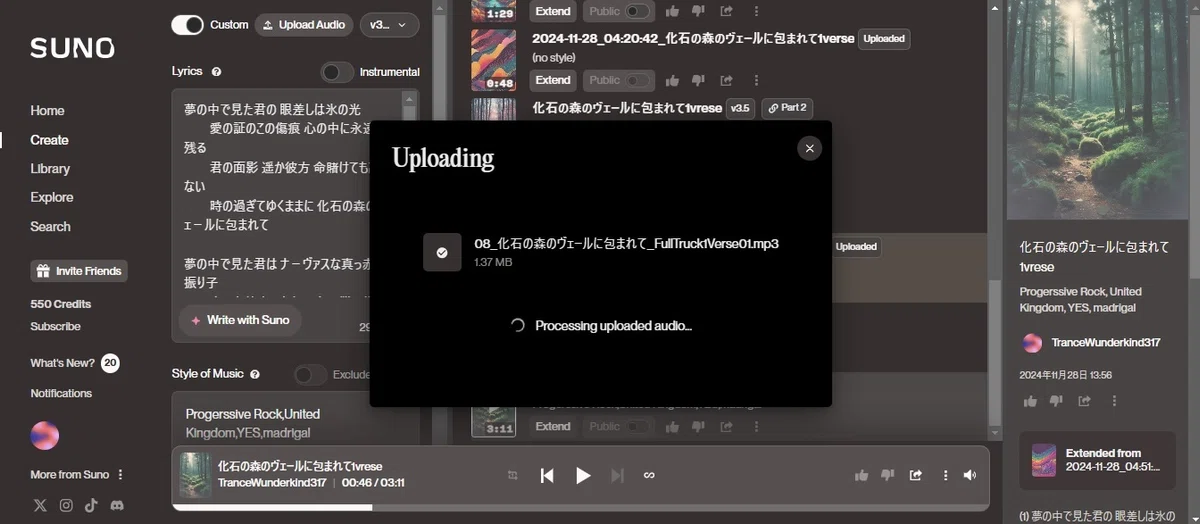Click the Part 2 link badge
This screenshot has height=524, width=1200.
(x=787, y=108)
